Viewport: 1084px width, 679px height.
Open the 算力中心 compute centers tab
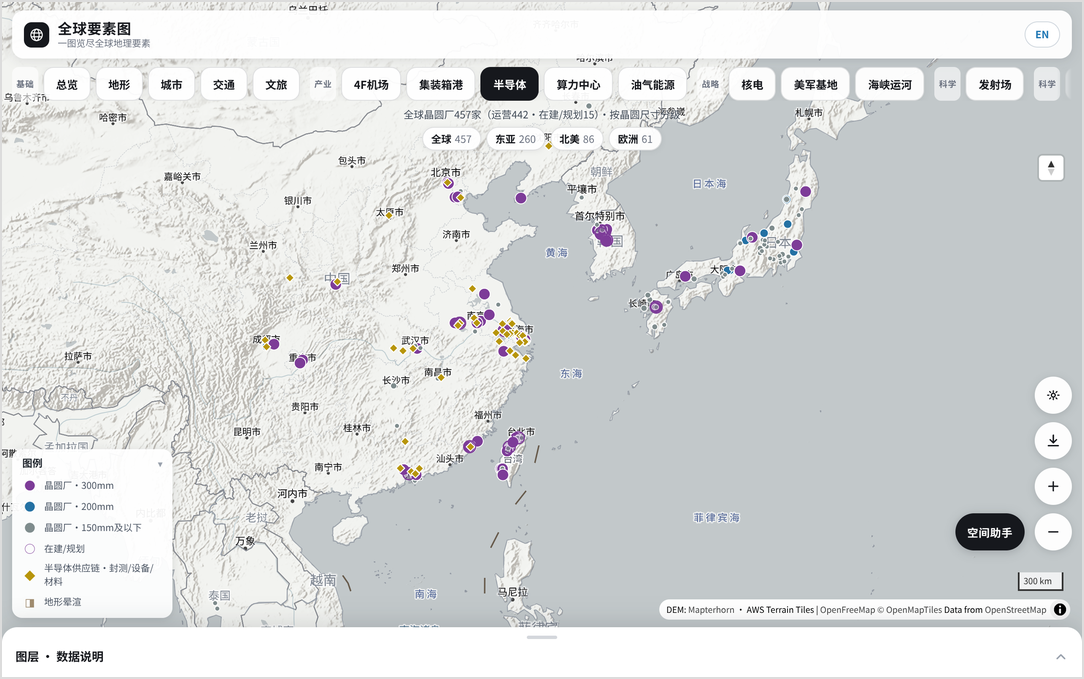tap(578, 84)
